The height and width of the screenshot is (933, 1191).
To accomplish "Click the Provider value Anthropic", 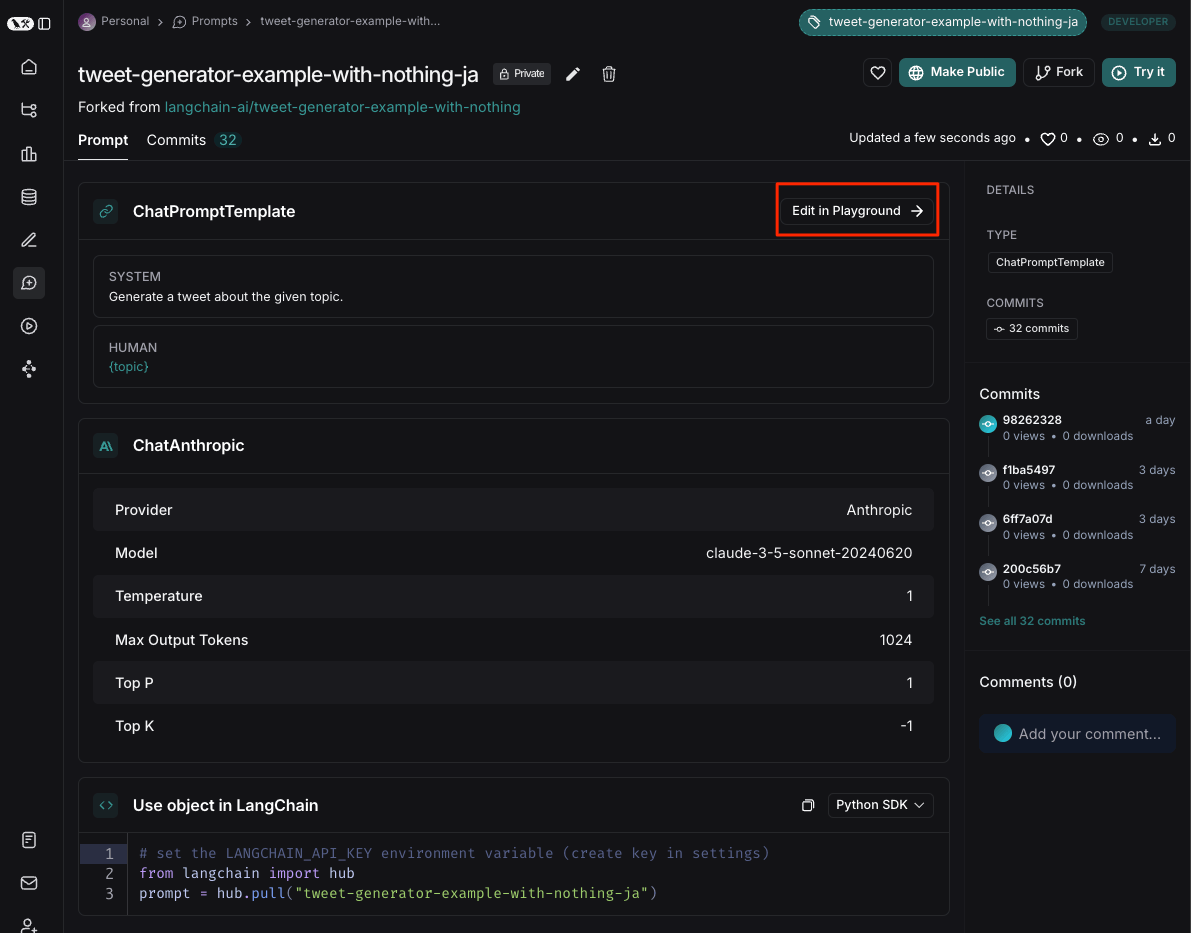I will (880, 510).
